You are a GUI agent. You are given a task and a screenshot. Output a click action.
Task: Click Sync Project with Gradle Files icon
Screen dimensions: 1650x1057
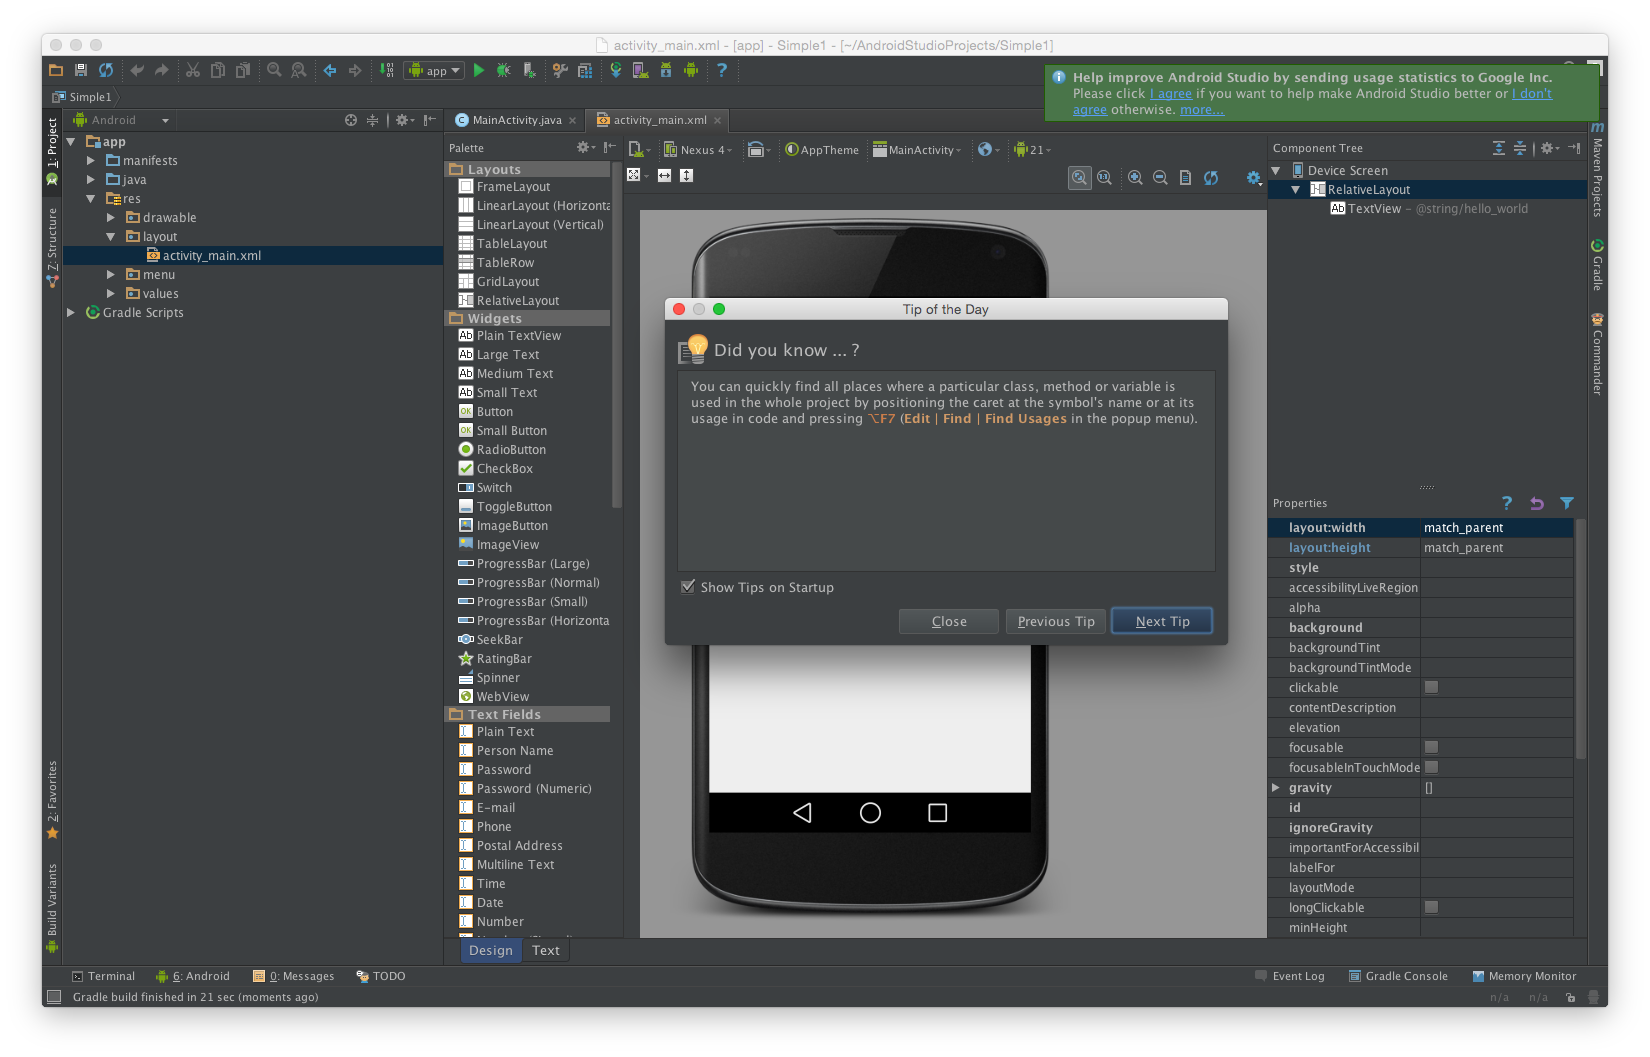(616, 70)
